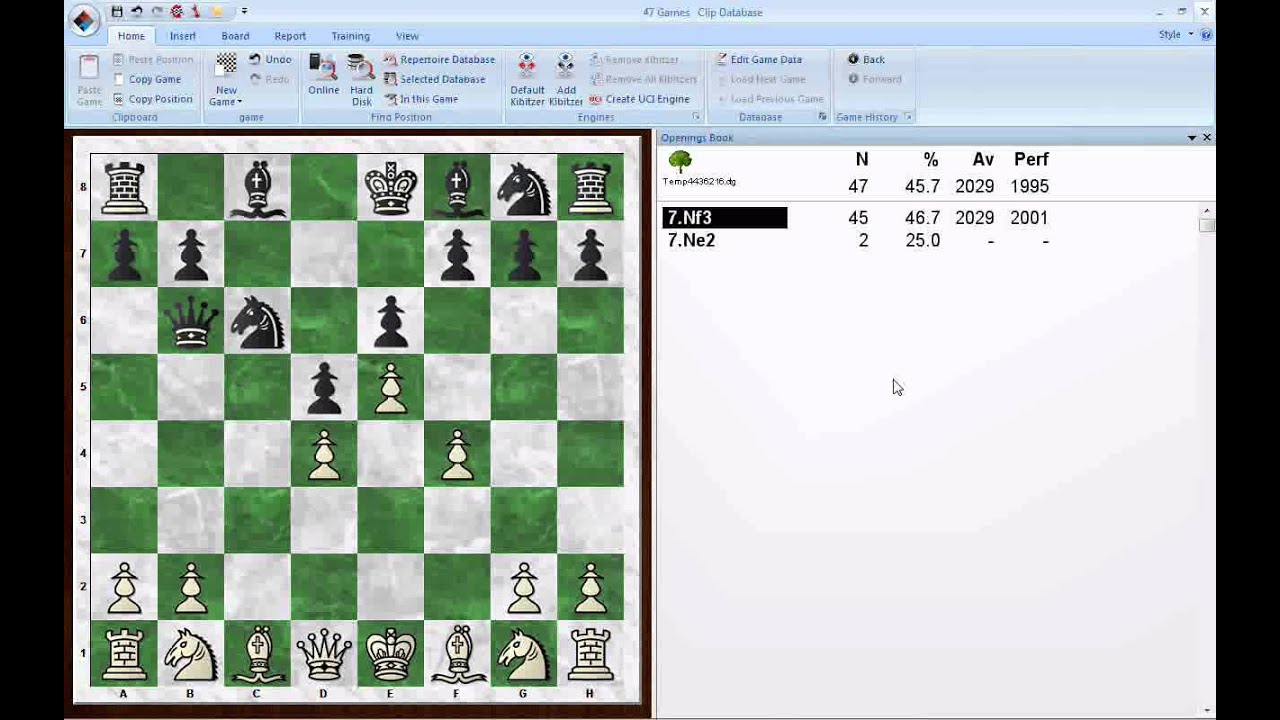Switch to the Training ribbon tab
Image resolution: width=1280 pixels, height=720 pixels.
coord(350,36)
